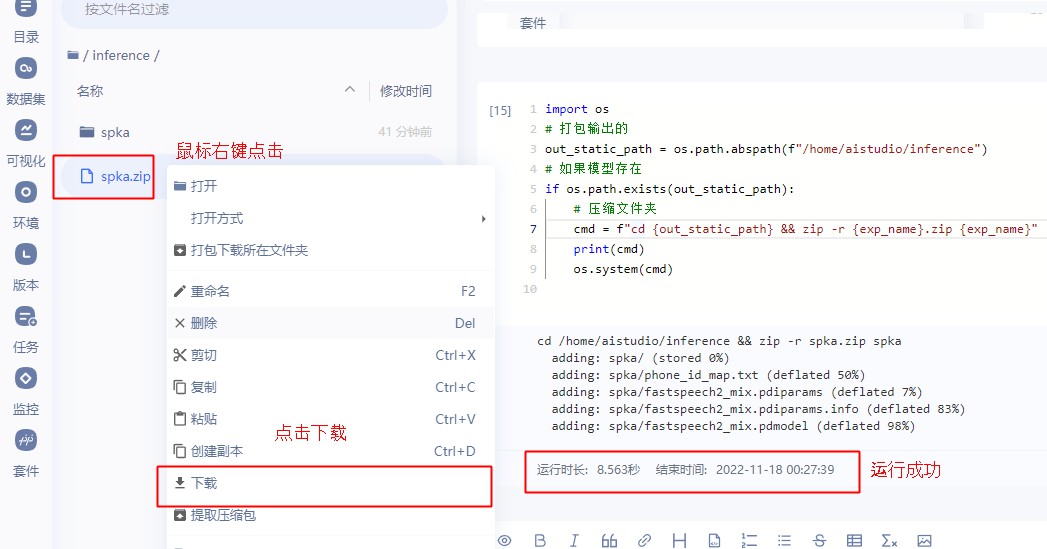
Task: Open the 任务 sidebar panel
Action: 25,330
